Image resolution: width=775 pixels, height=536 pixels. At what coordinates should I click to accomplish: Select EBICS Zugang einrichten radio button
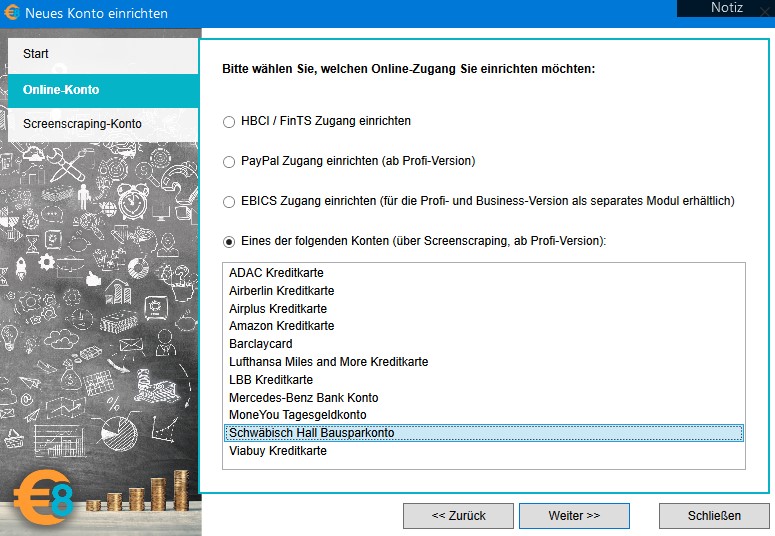point(229,202)
